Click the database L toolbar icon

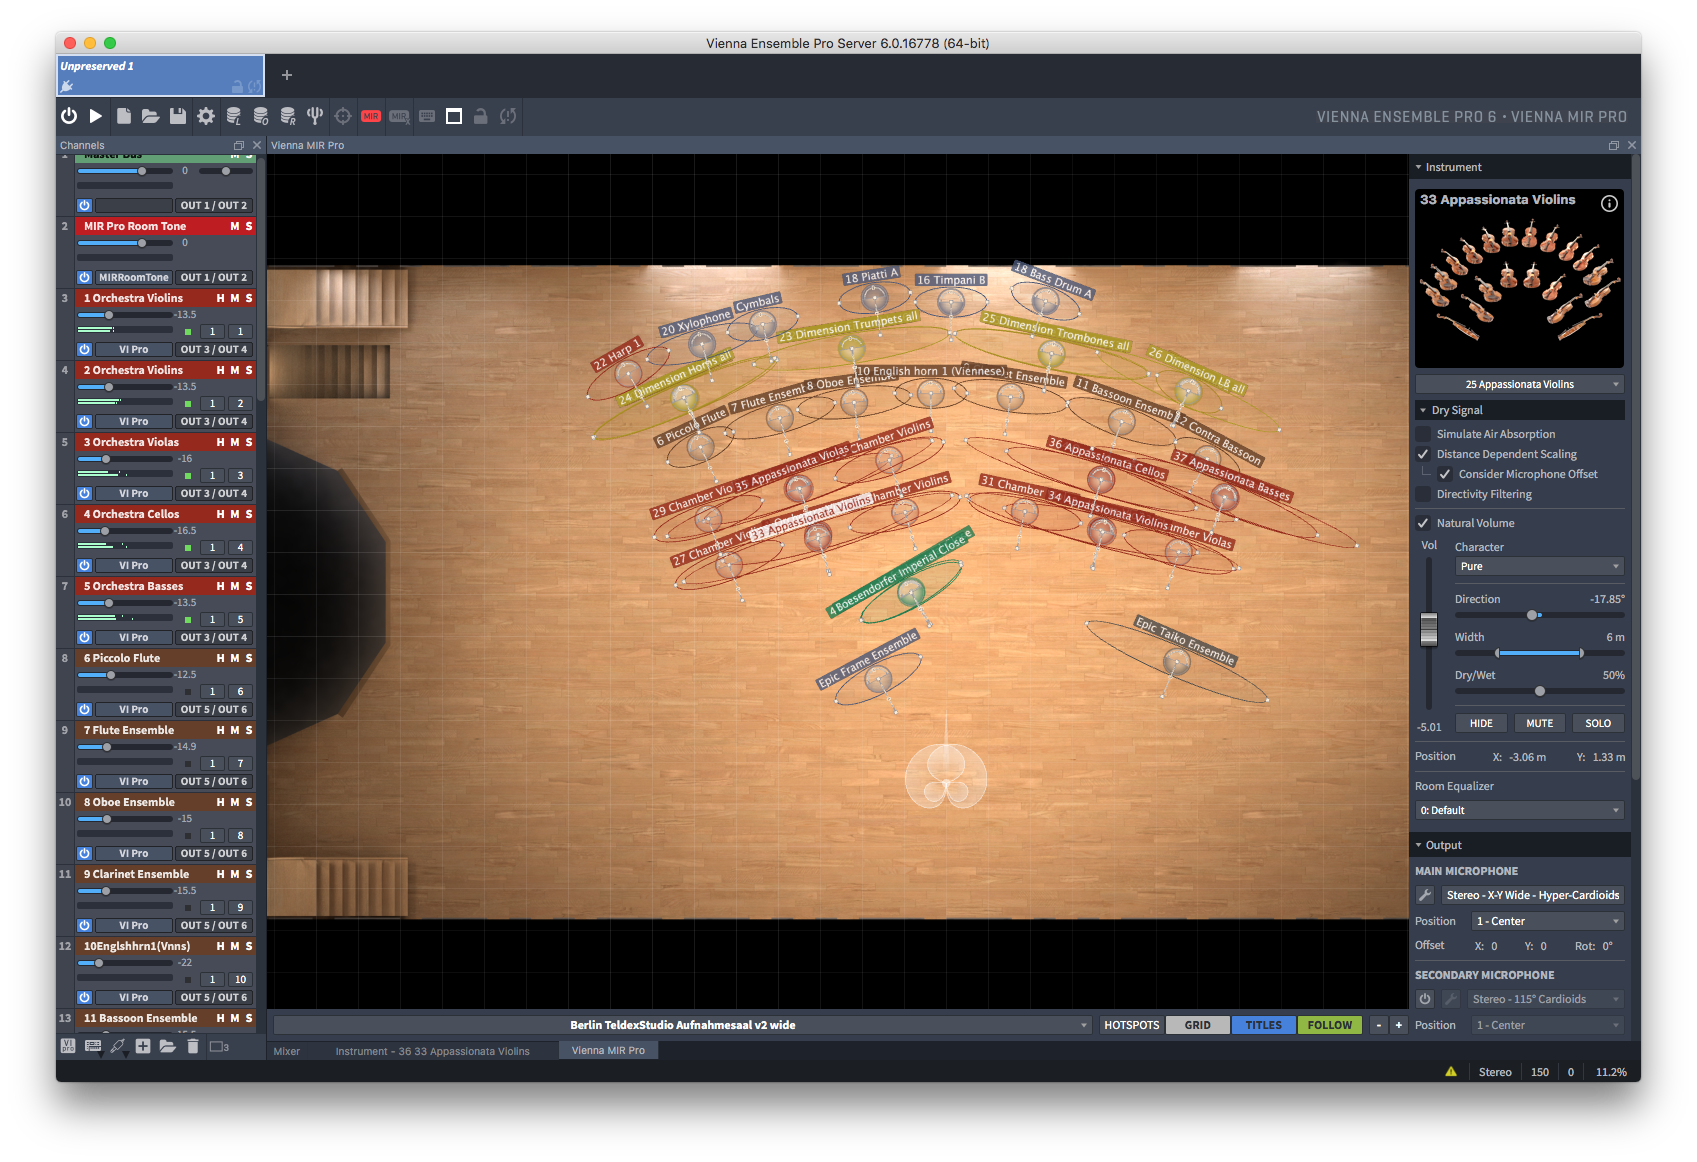[x=233, y=116]
